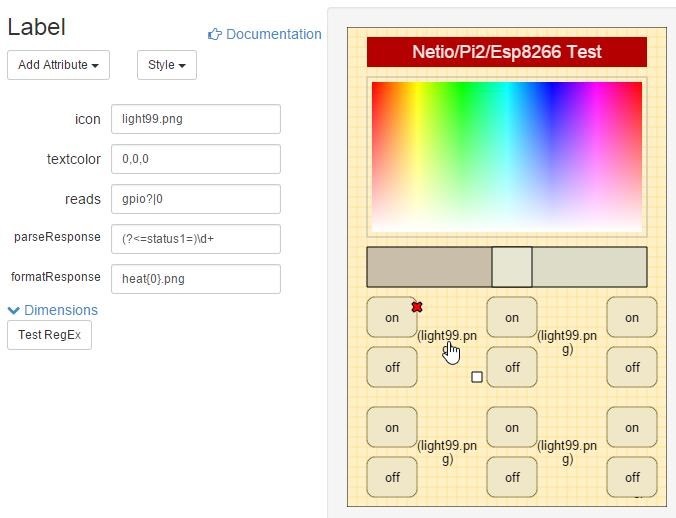Image resolution: width=676 pixels, height=518 pixels.
Task: Click the slider handle below the palette
Action: [x=511, y=267]
